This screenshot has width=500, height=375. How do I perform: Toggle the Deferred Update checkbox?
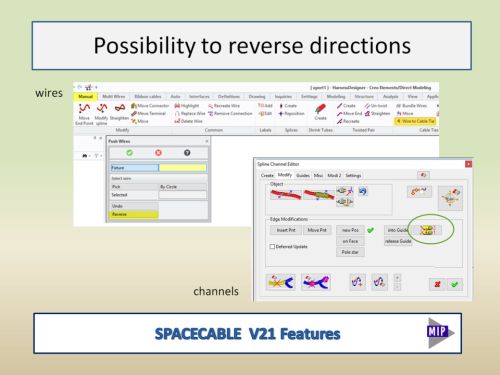click(272, 247)
